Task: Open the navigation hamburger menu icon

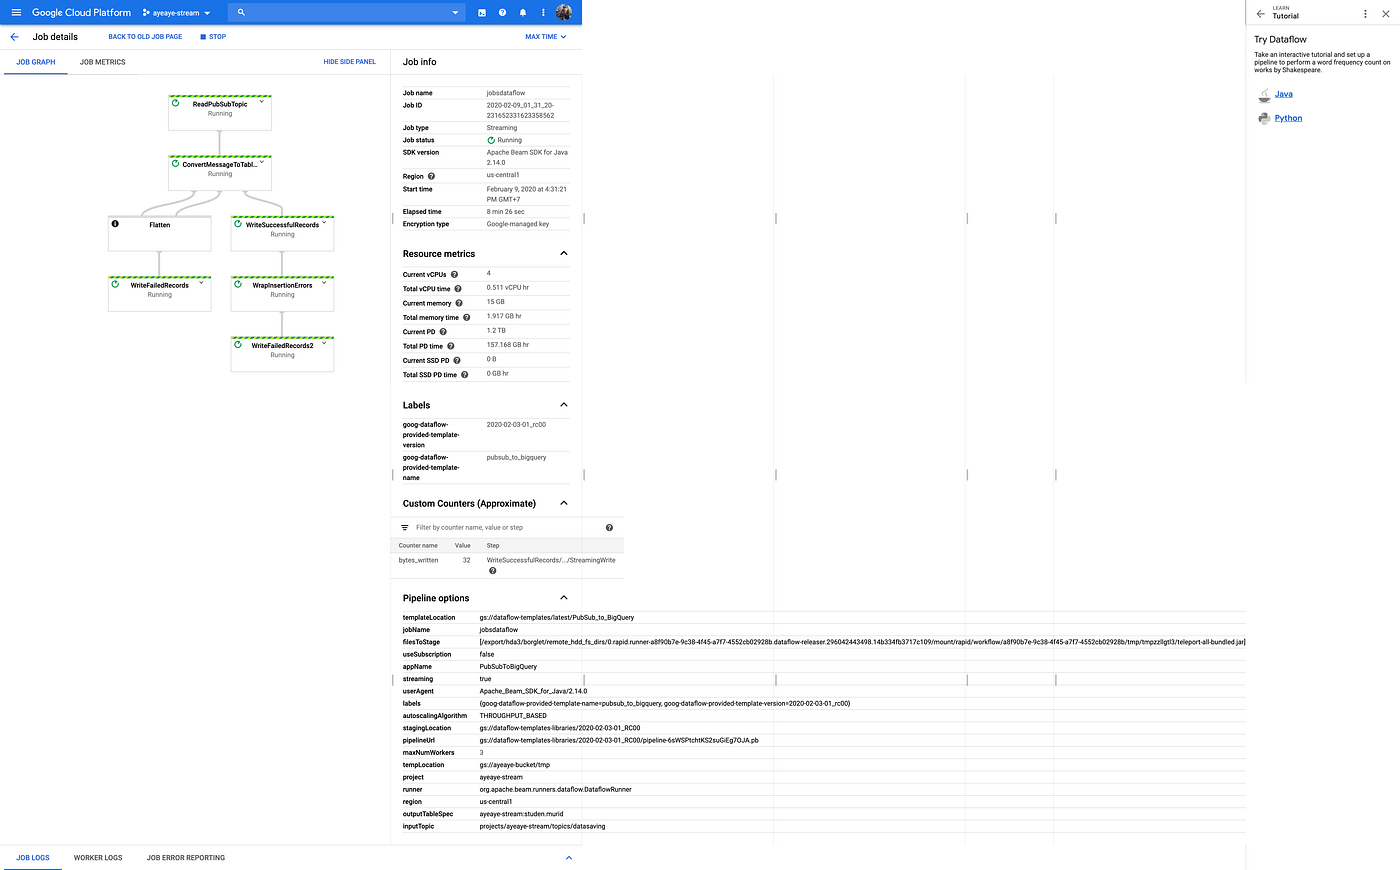Action: pos(15,12)
